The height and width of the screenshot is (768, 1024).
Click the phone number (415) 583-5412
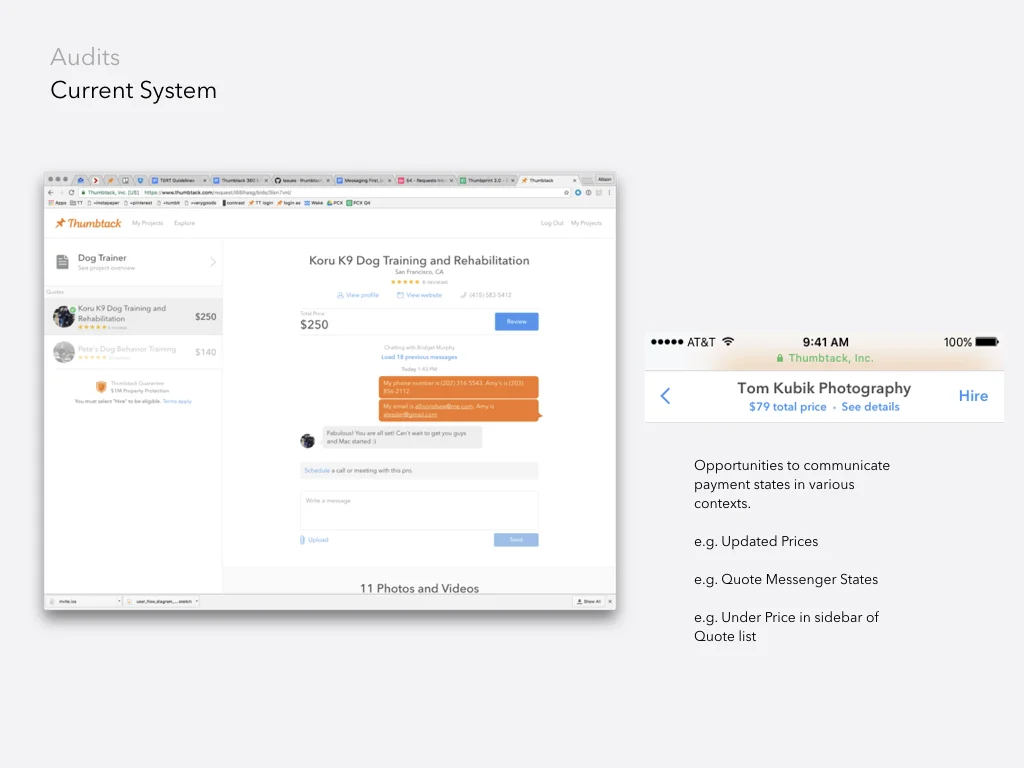[486, 295]
